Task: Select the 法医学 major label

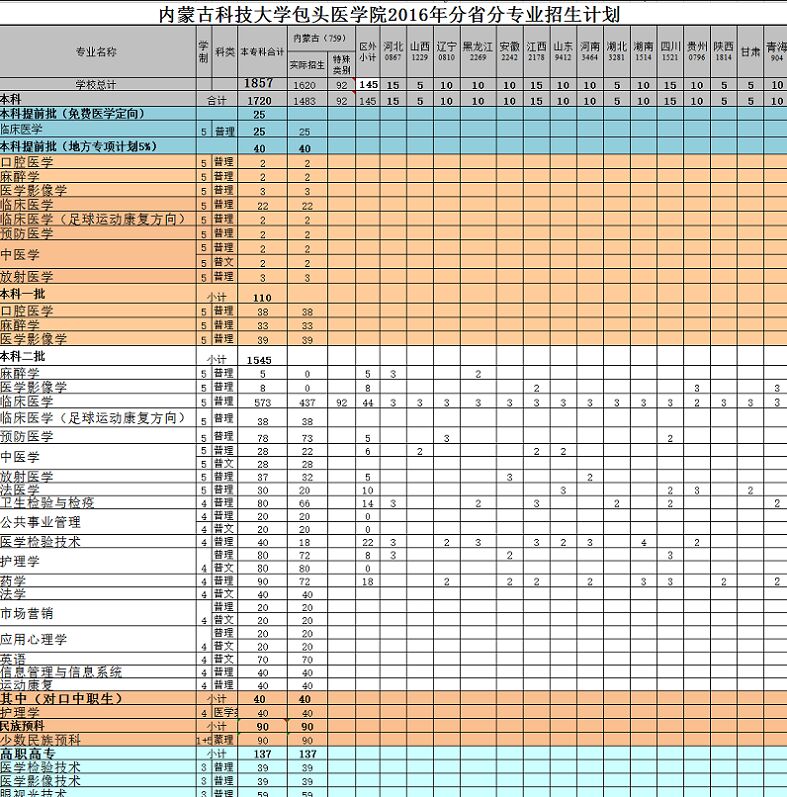Action: click(x=20, y=489)
